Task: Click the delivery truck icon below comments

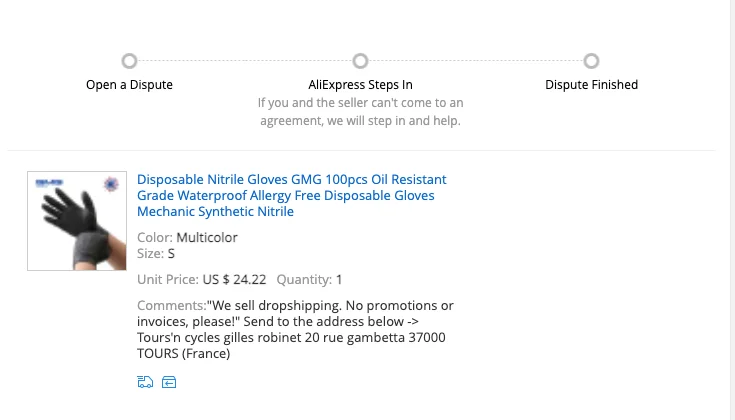Action: tap(145, 382)
